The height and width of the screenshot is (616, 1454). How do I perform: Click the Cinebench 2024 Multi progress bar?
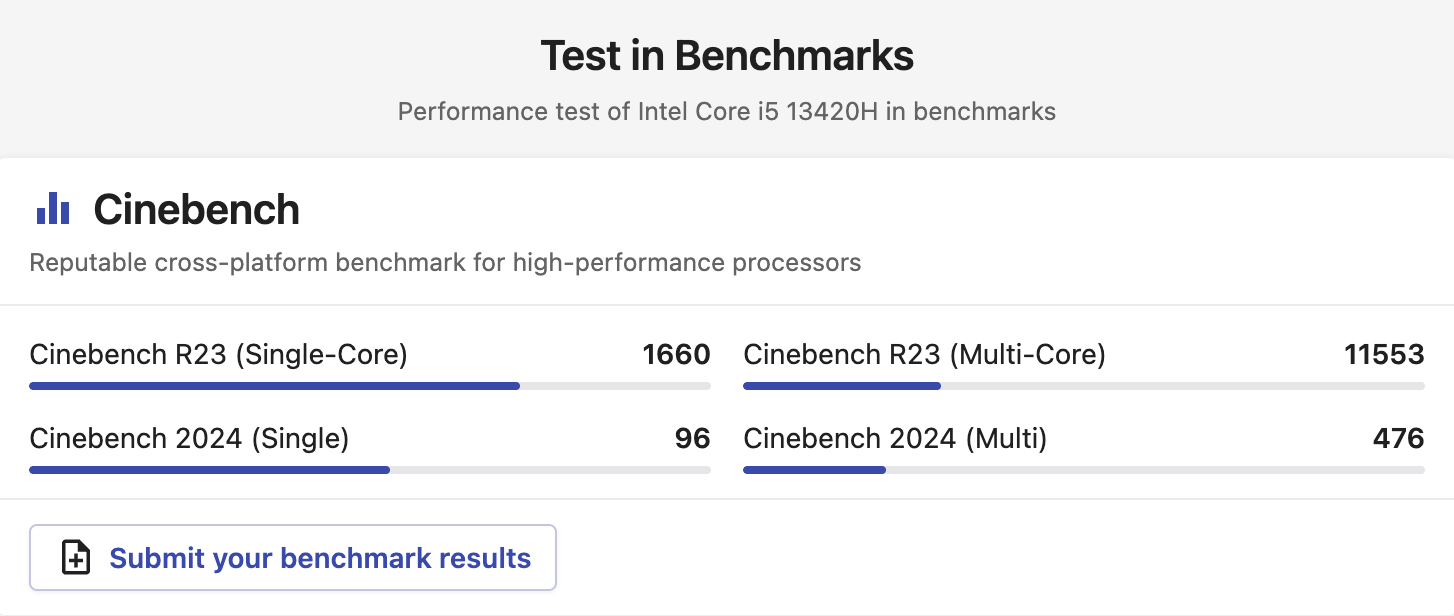pyautogui.click(x=1084, y=470)
